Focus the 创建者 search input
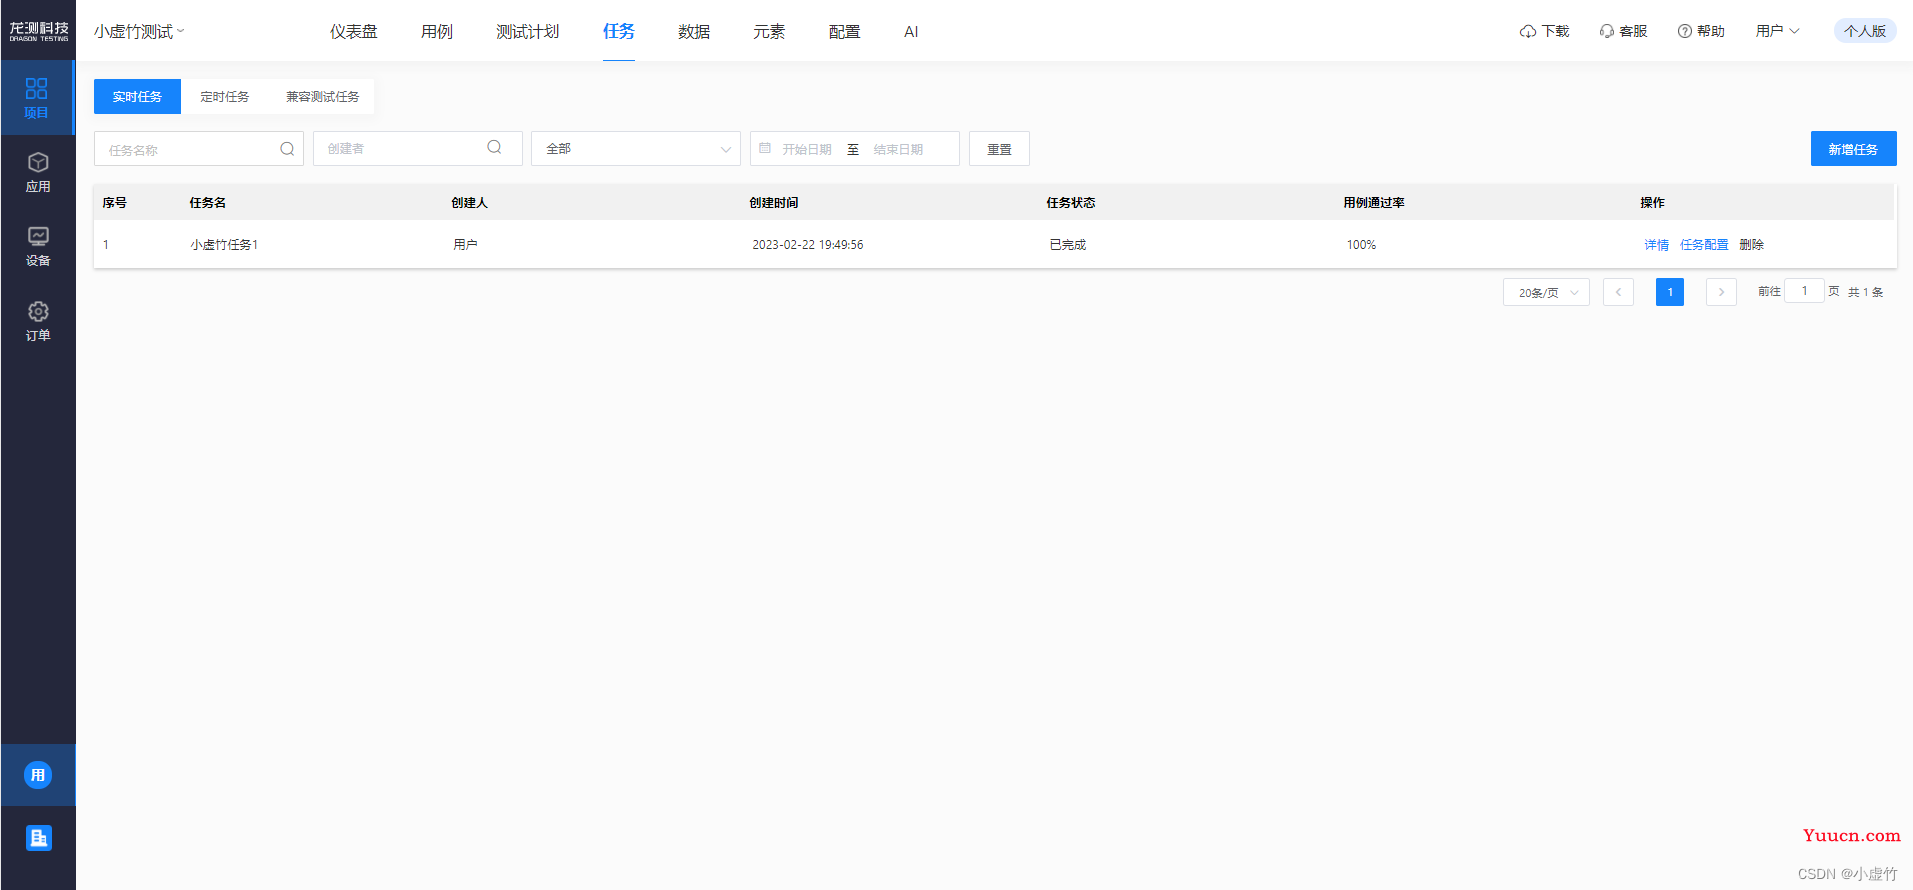The width and height of the screenshot is (1913, 890). (x=418, y=148)
